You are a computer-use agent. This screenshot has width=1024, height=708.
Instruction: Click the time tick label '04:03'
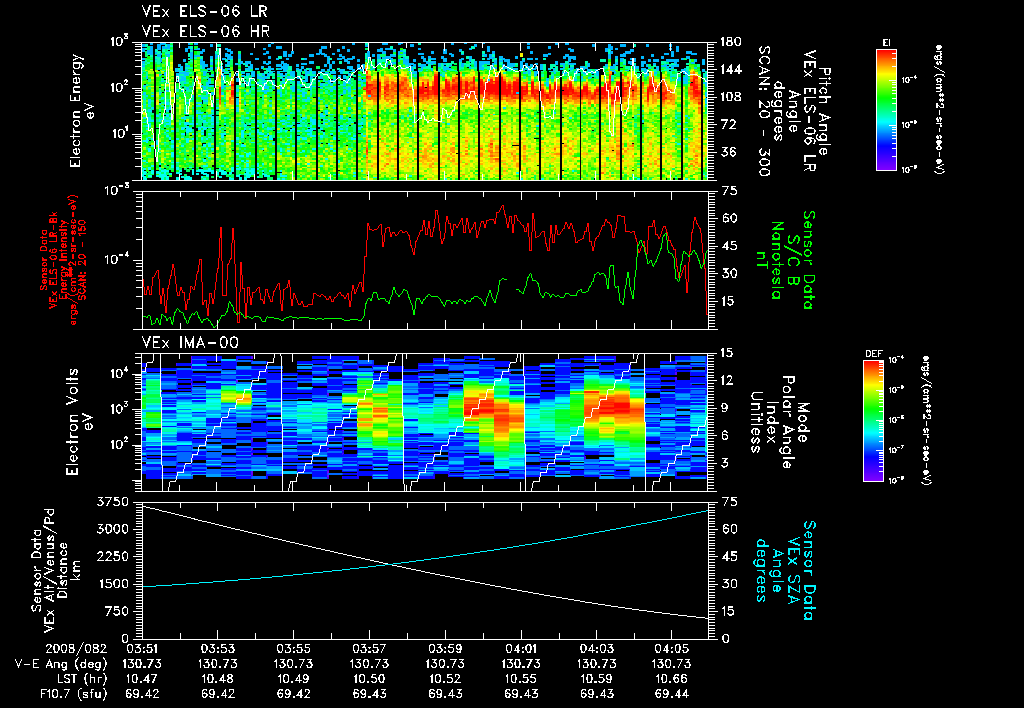[596, 649]
